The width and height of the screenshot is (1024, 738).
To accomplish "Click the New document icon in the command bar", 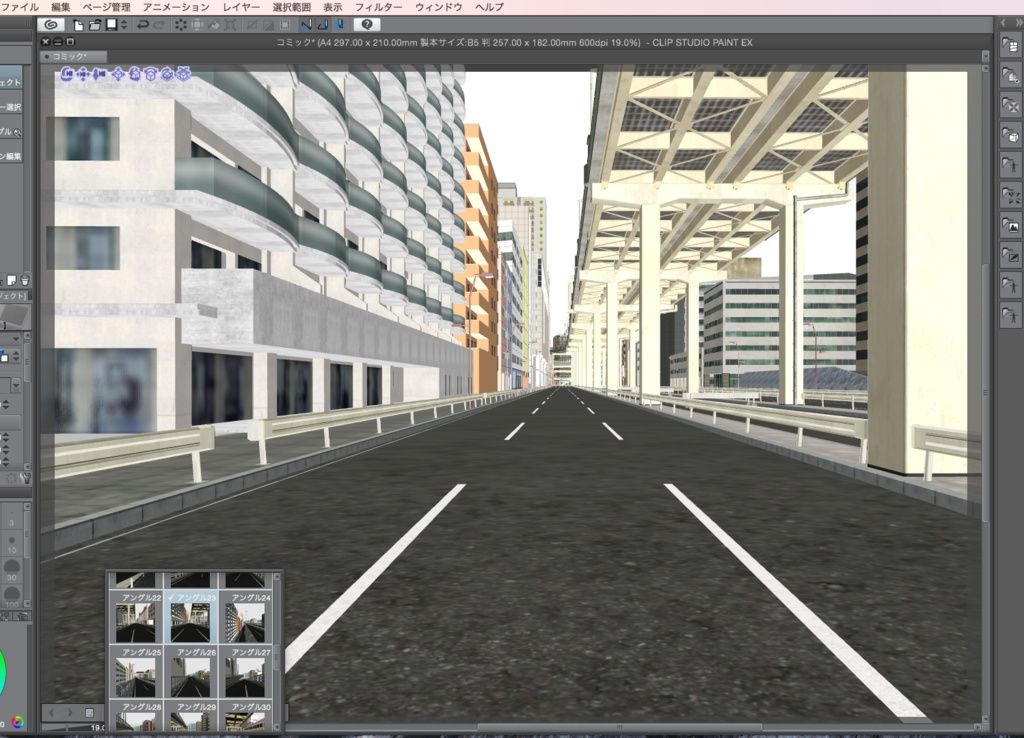I will [x=77, y=22].
